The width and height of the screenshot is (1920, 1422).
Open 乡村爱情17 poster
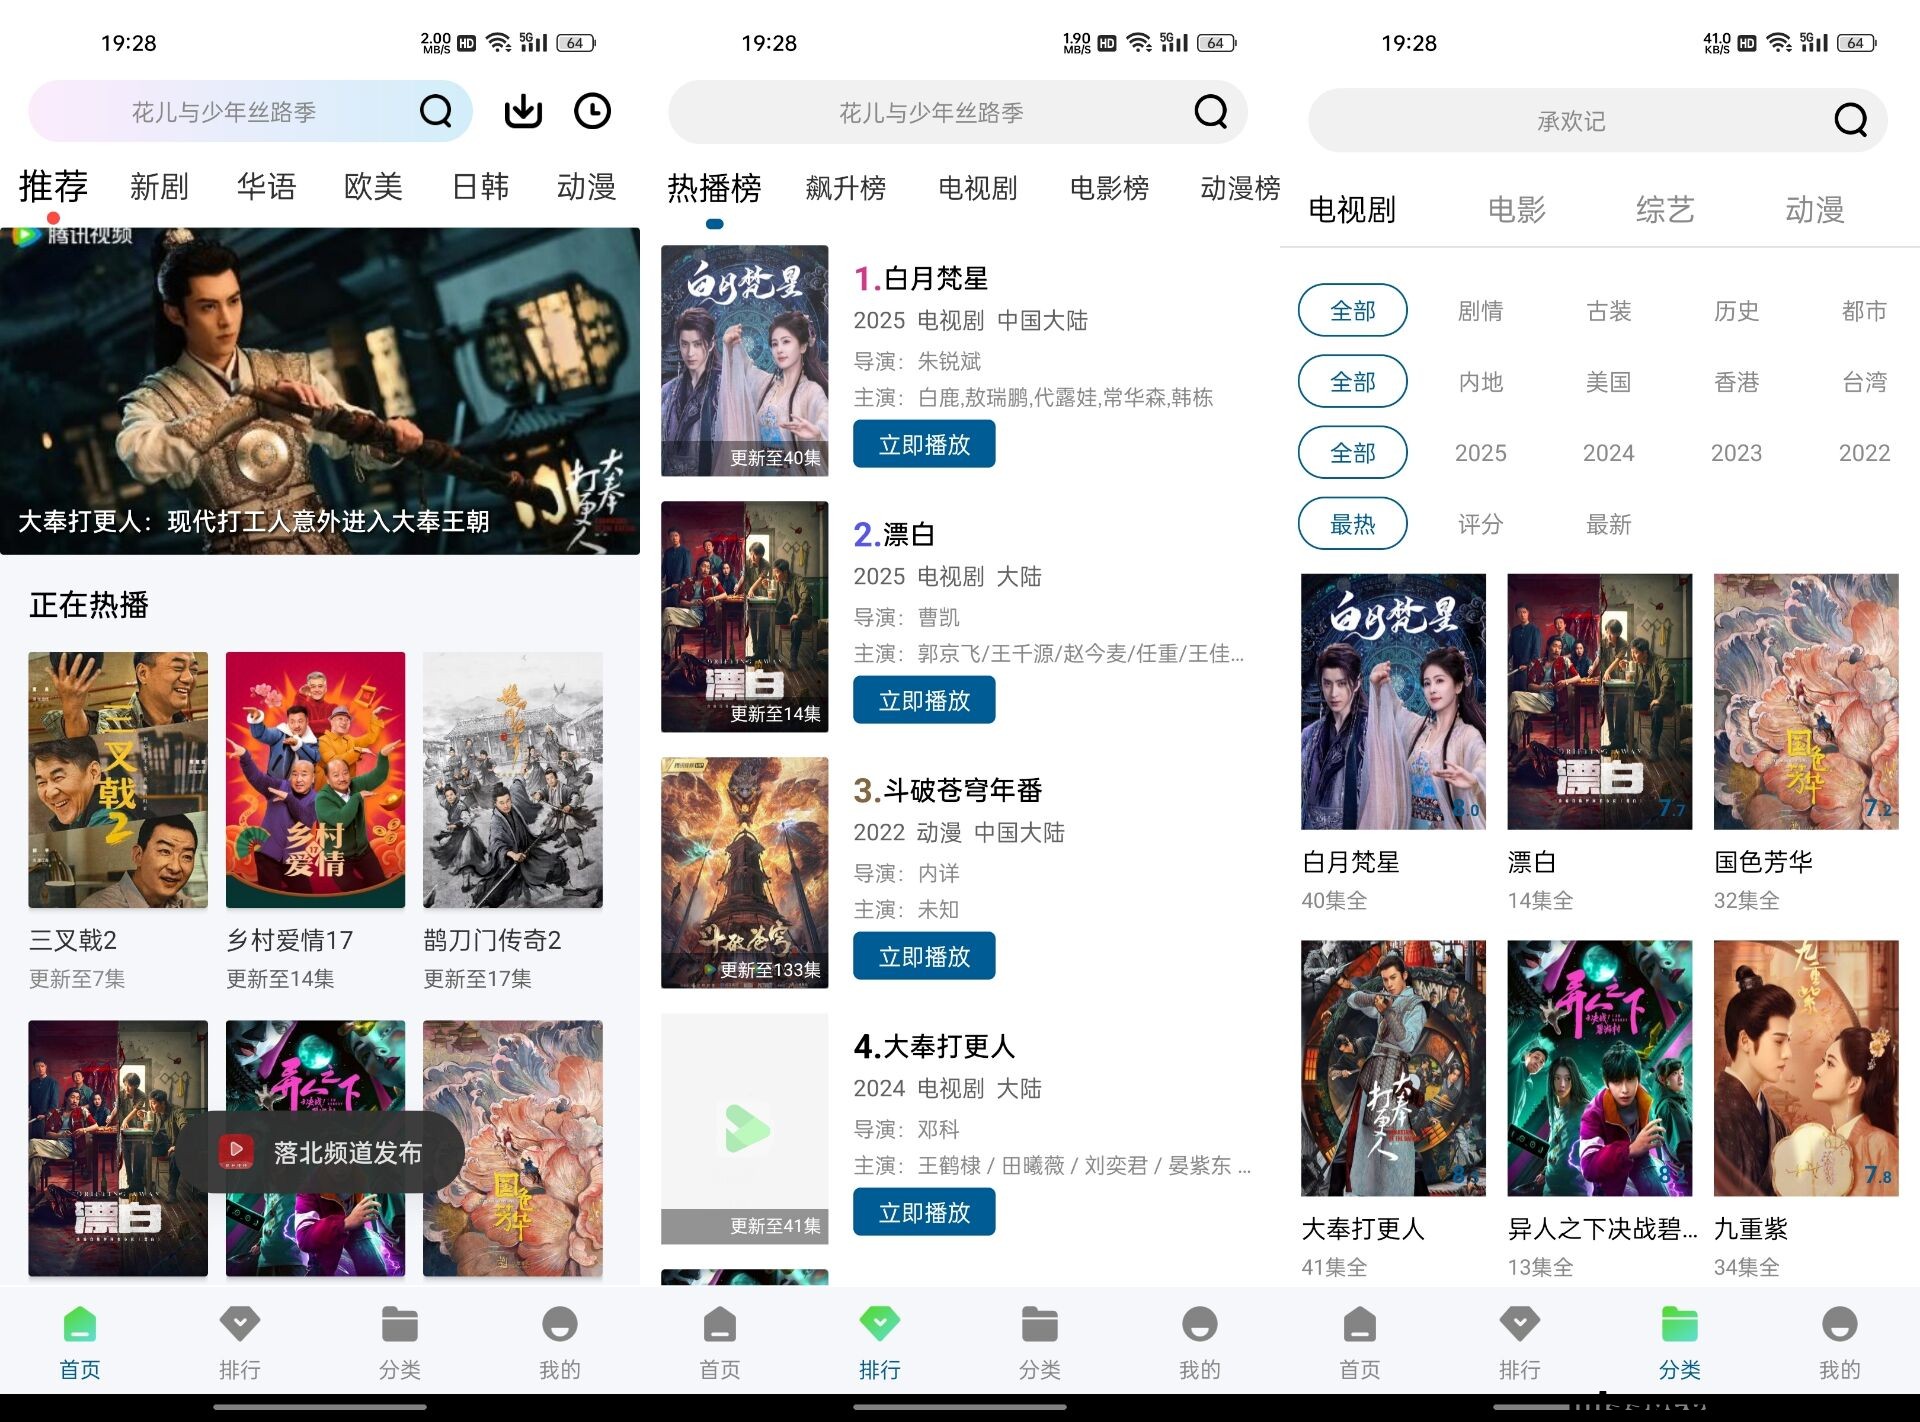tap(315, 780)
